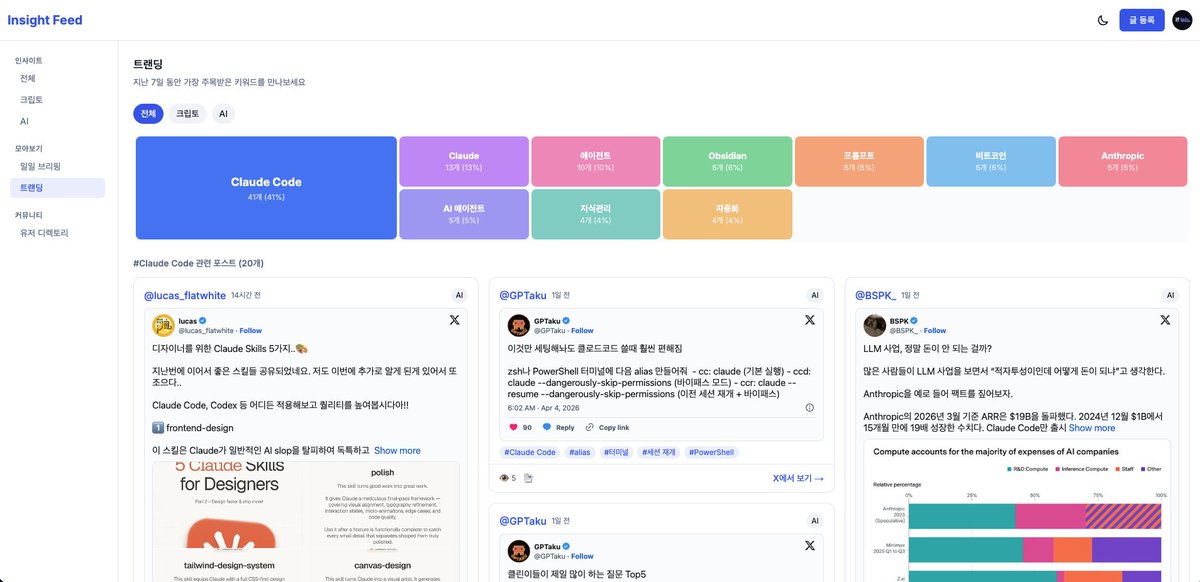This screenshot has width=1200, height=582.
Task: Click the pink 에이전트 keyword tile
Action: click(595, 161)
